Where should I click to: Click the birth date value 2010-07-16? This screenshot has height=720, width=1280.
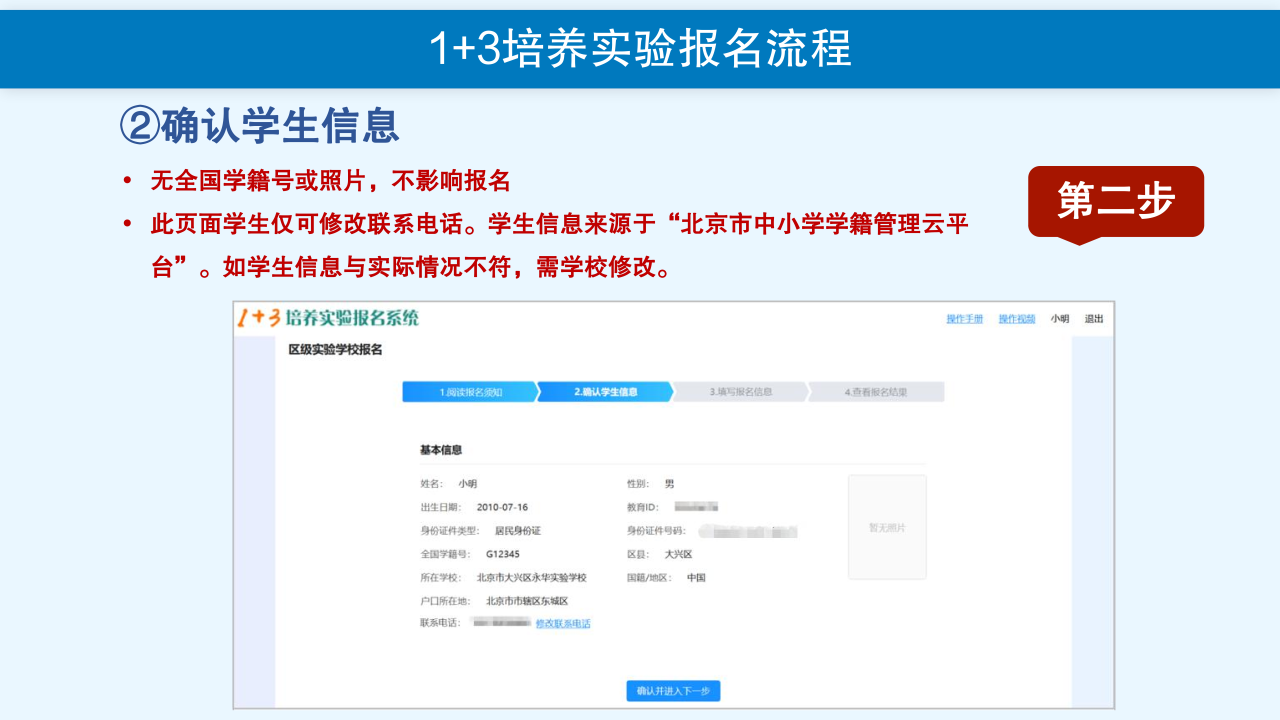coord(502,507)
